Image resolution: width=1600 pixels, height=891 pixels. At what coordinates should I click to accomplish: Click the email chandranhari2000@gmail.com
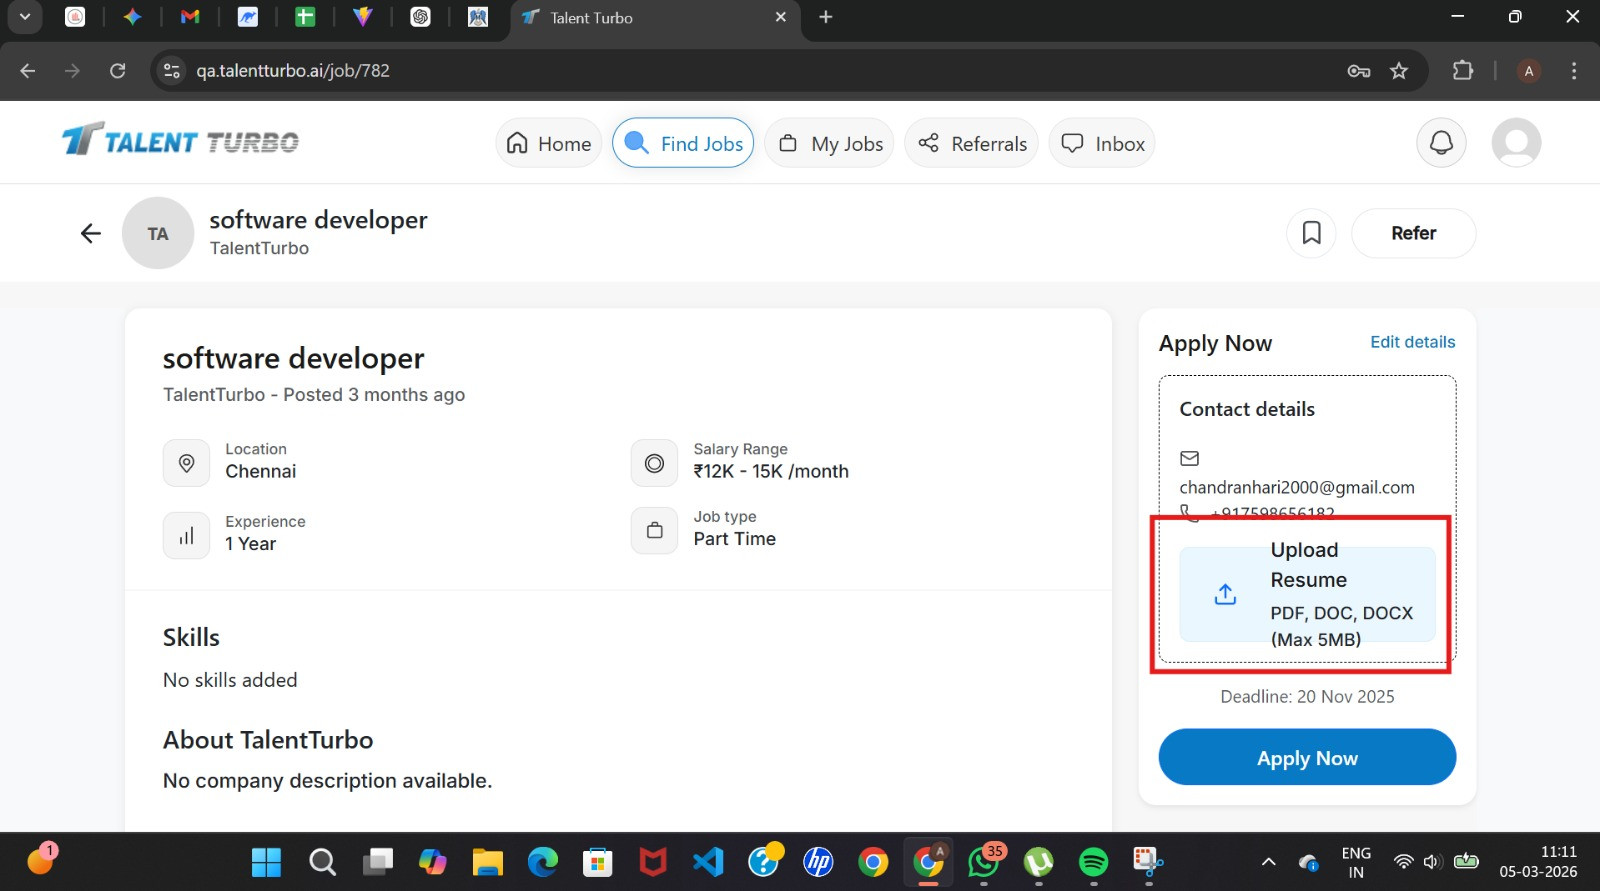pyautogui.click(x=1297, y=487)
